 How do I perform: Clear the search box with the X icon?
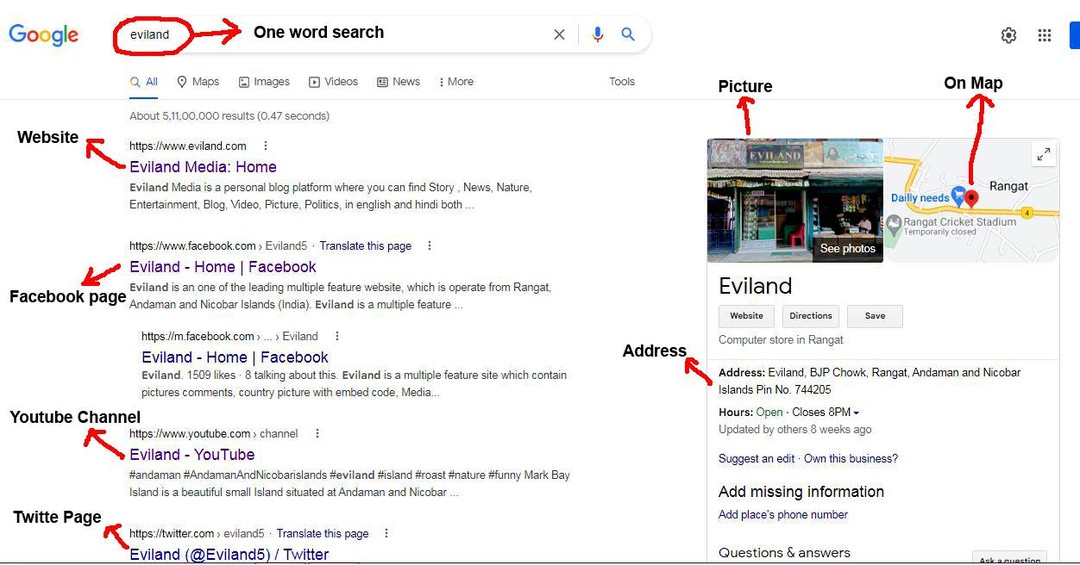pos(559,34)
